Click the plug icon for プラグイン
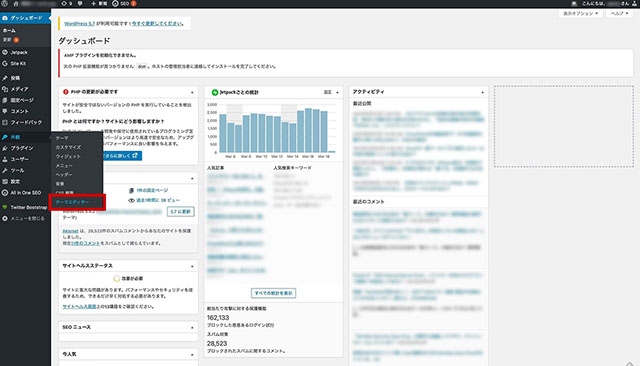This screenshot has width=640, height=366. pos(5,148)
